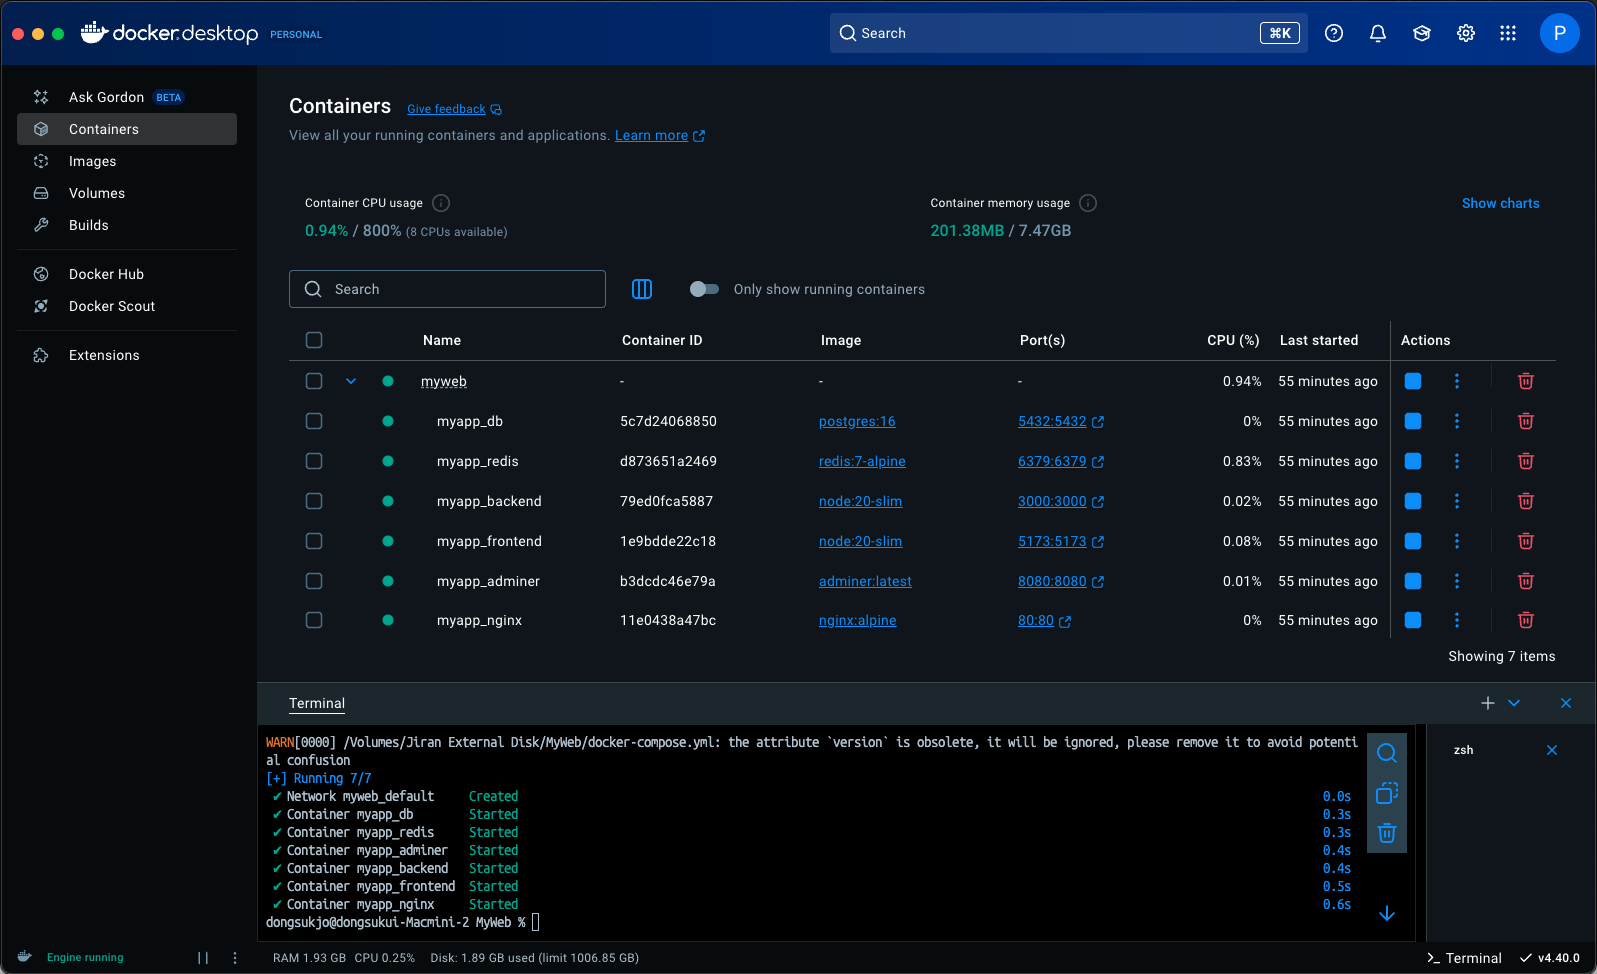The height and width of the screenshot is (974, 1597).
Task: Click memory usage info icon
Action: (1089, 203)
